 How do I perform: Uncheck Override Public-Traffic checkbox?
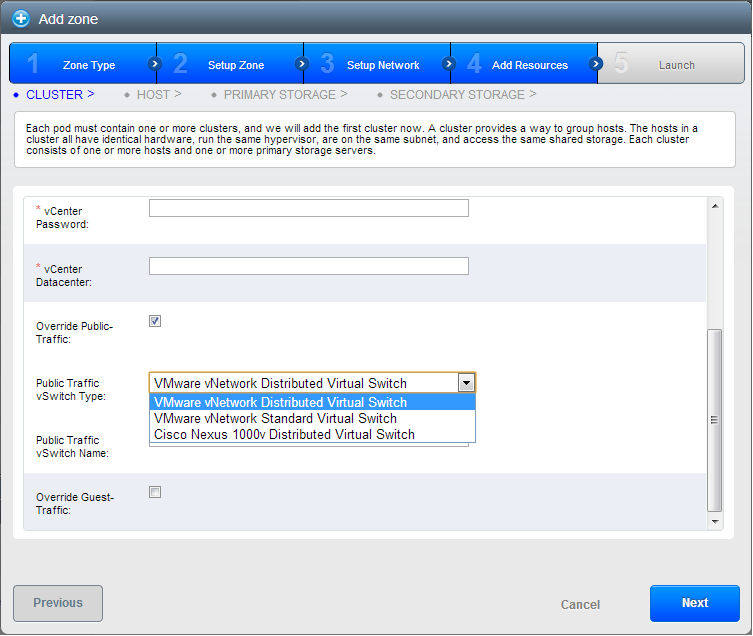point(155,321)
